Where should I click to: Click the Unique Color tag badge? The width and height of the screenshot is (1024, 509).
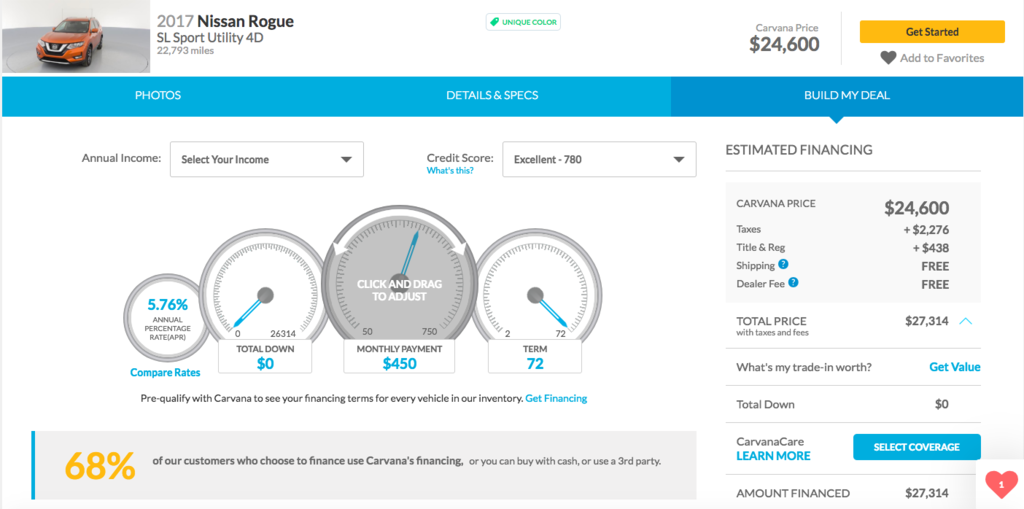523,22
